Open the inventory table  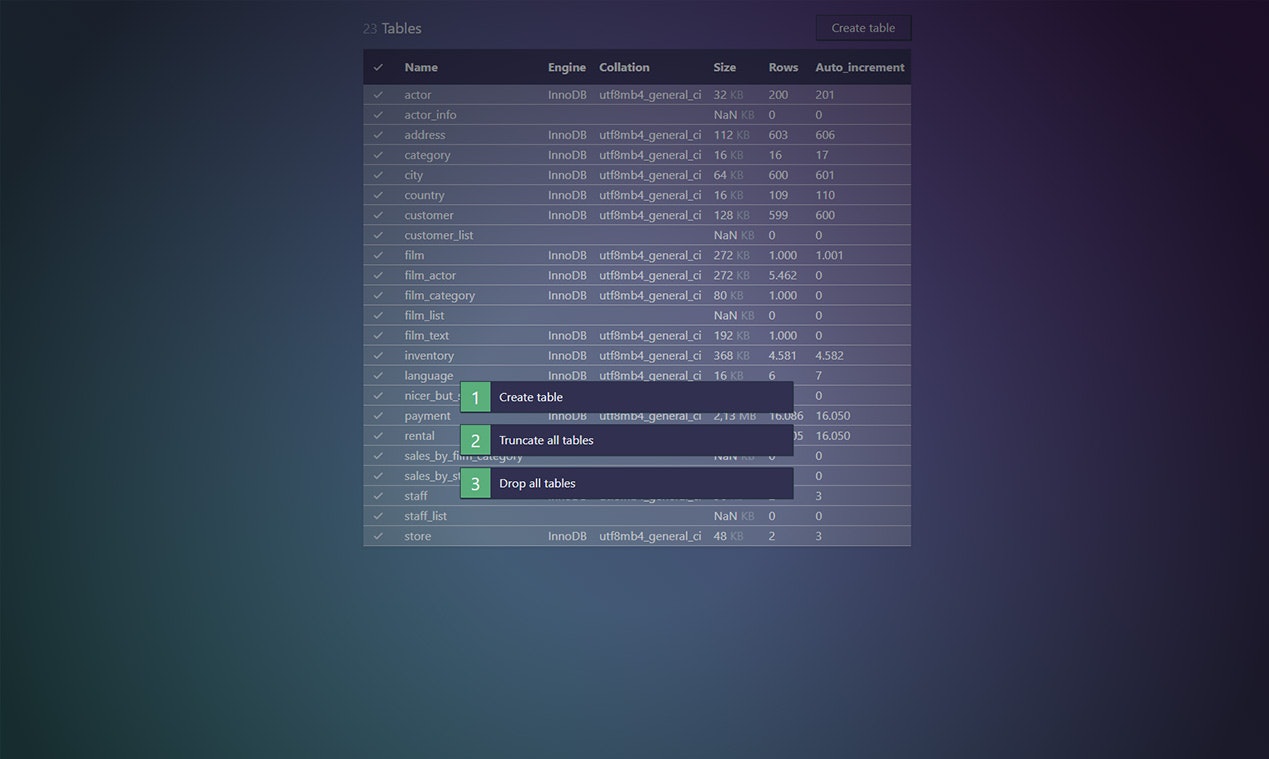[x=429, y=355]
